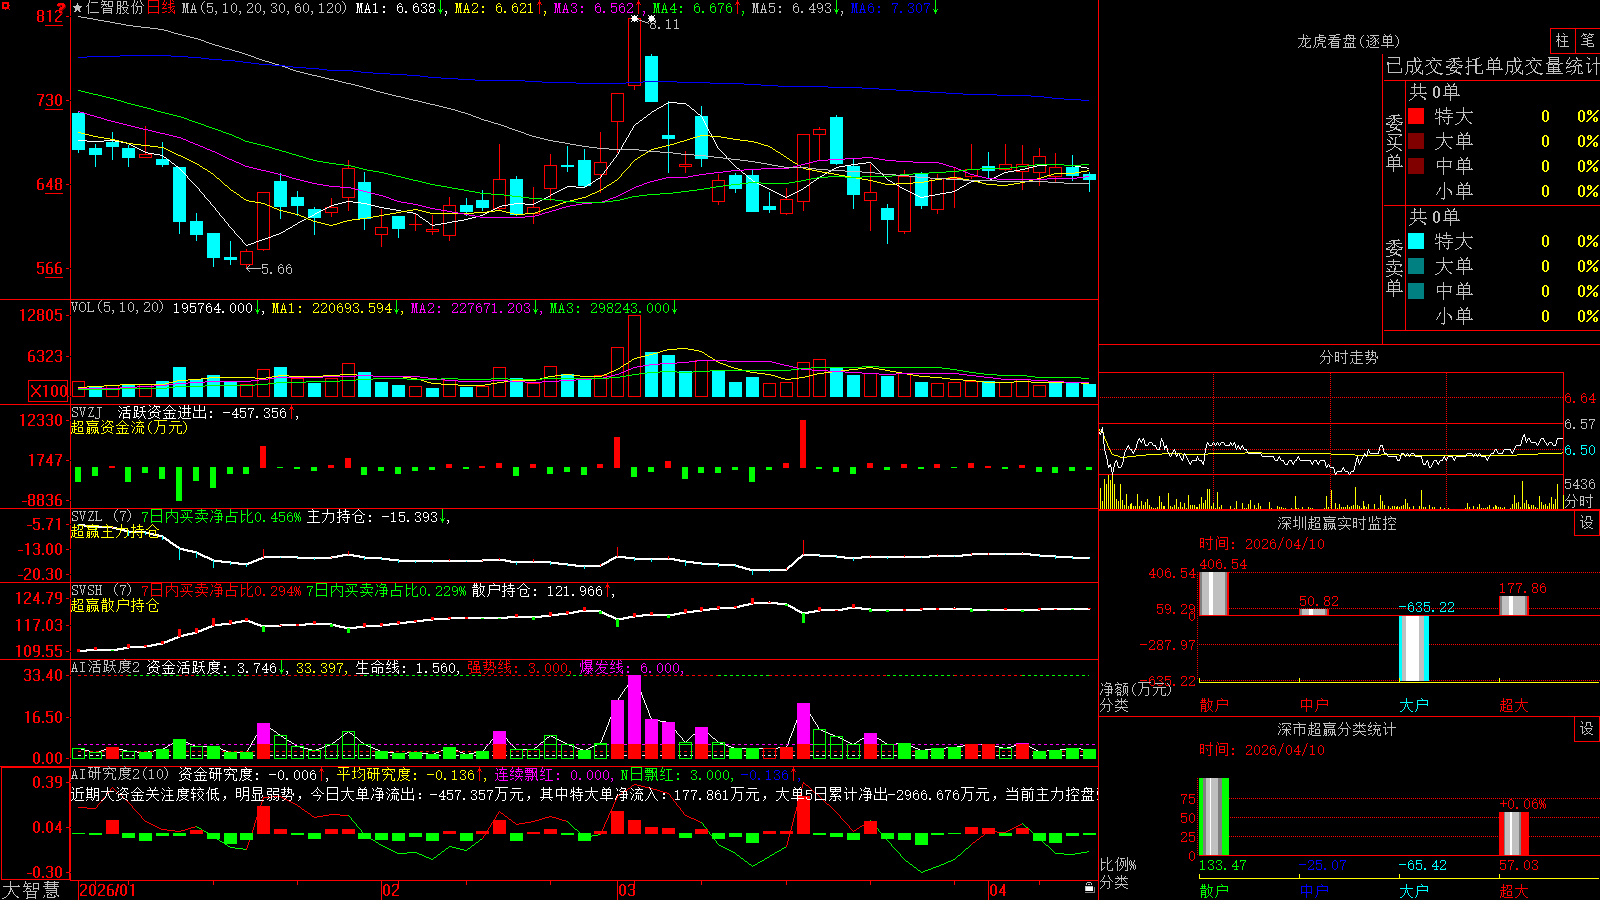Click the dark red 中单 buy-order swatch
The height and width of the screenshot is (900, 1600).
pyautogui.click(x=1416, y=166)
